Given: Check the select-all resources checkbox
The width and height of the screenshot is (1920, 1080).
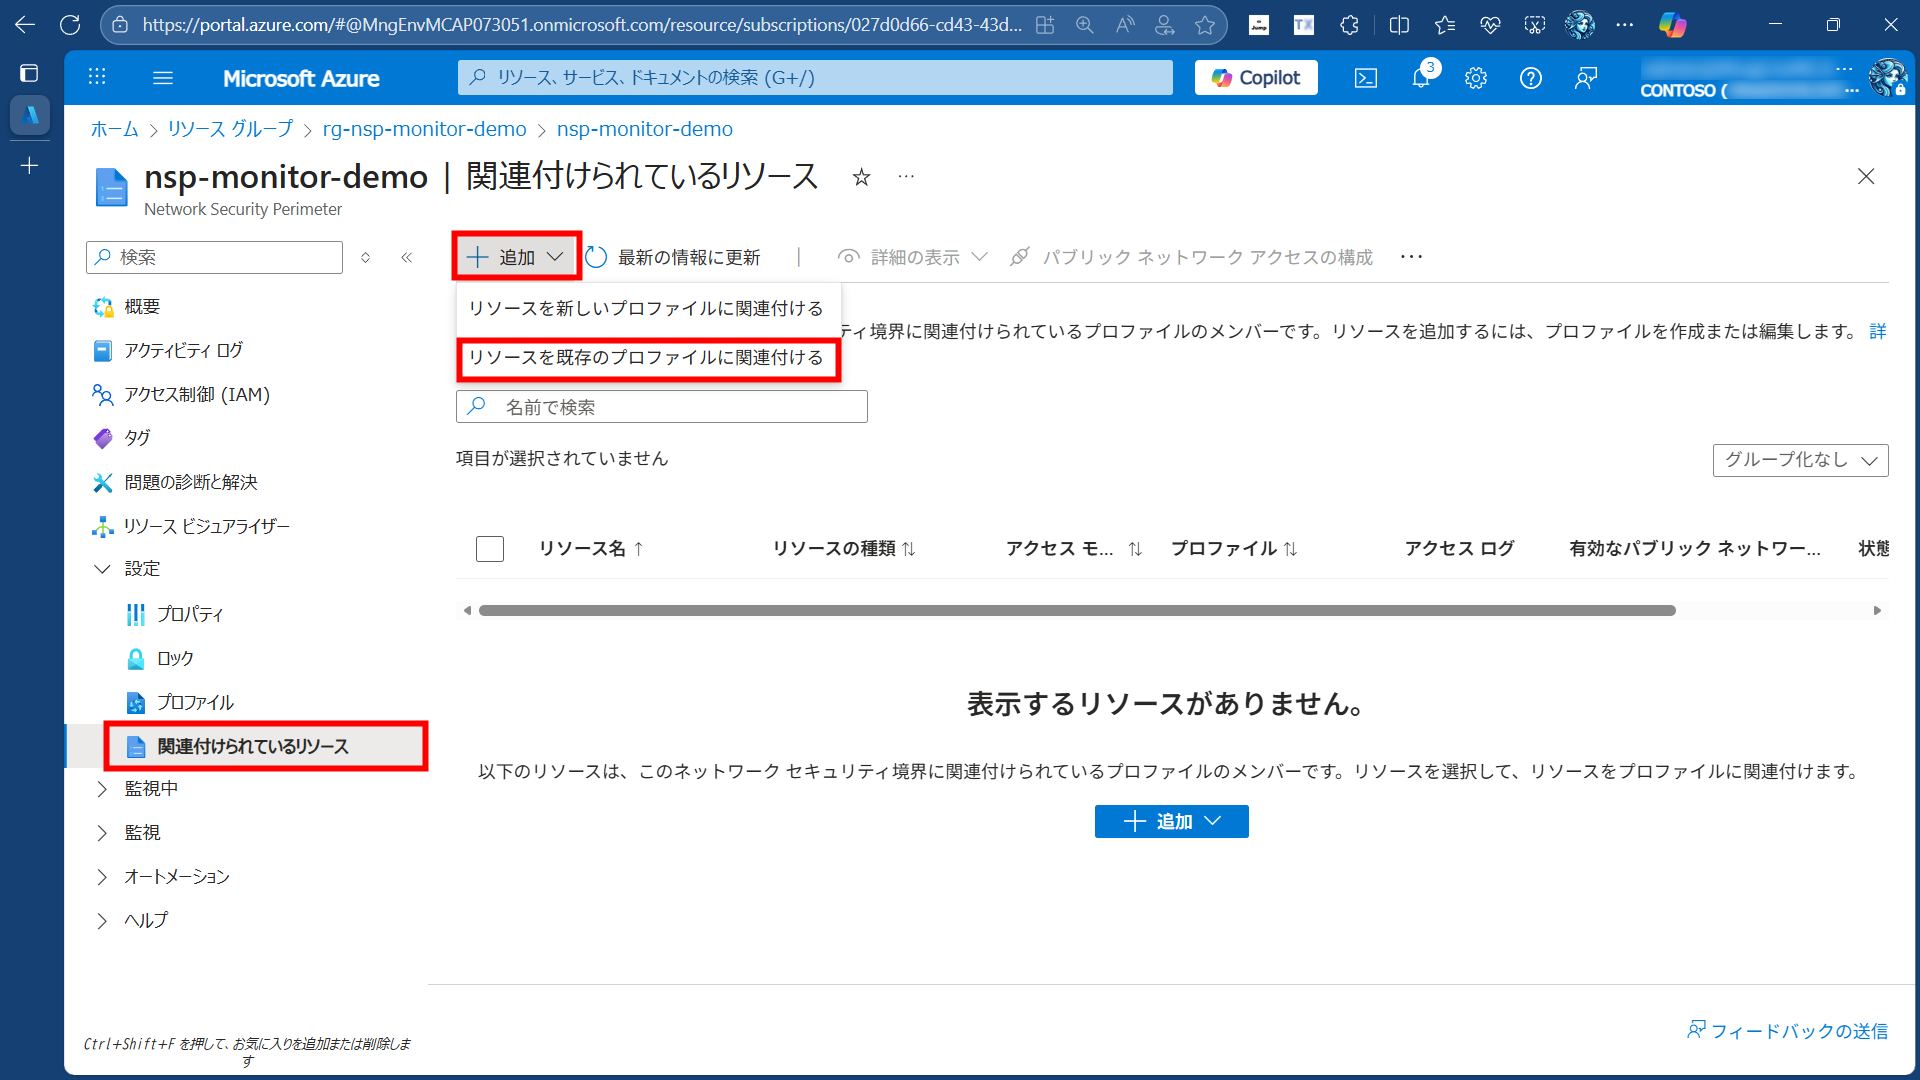Looking at the screenshot, I should 490,549.
